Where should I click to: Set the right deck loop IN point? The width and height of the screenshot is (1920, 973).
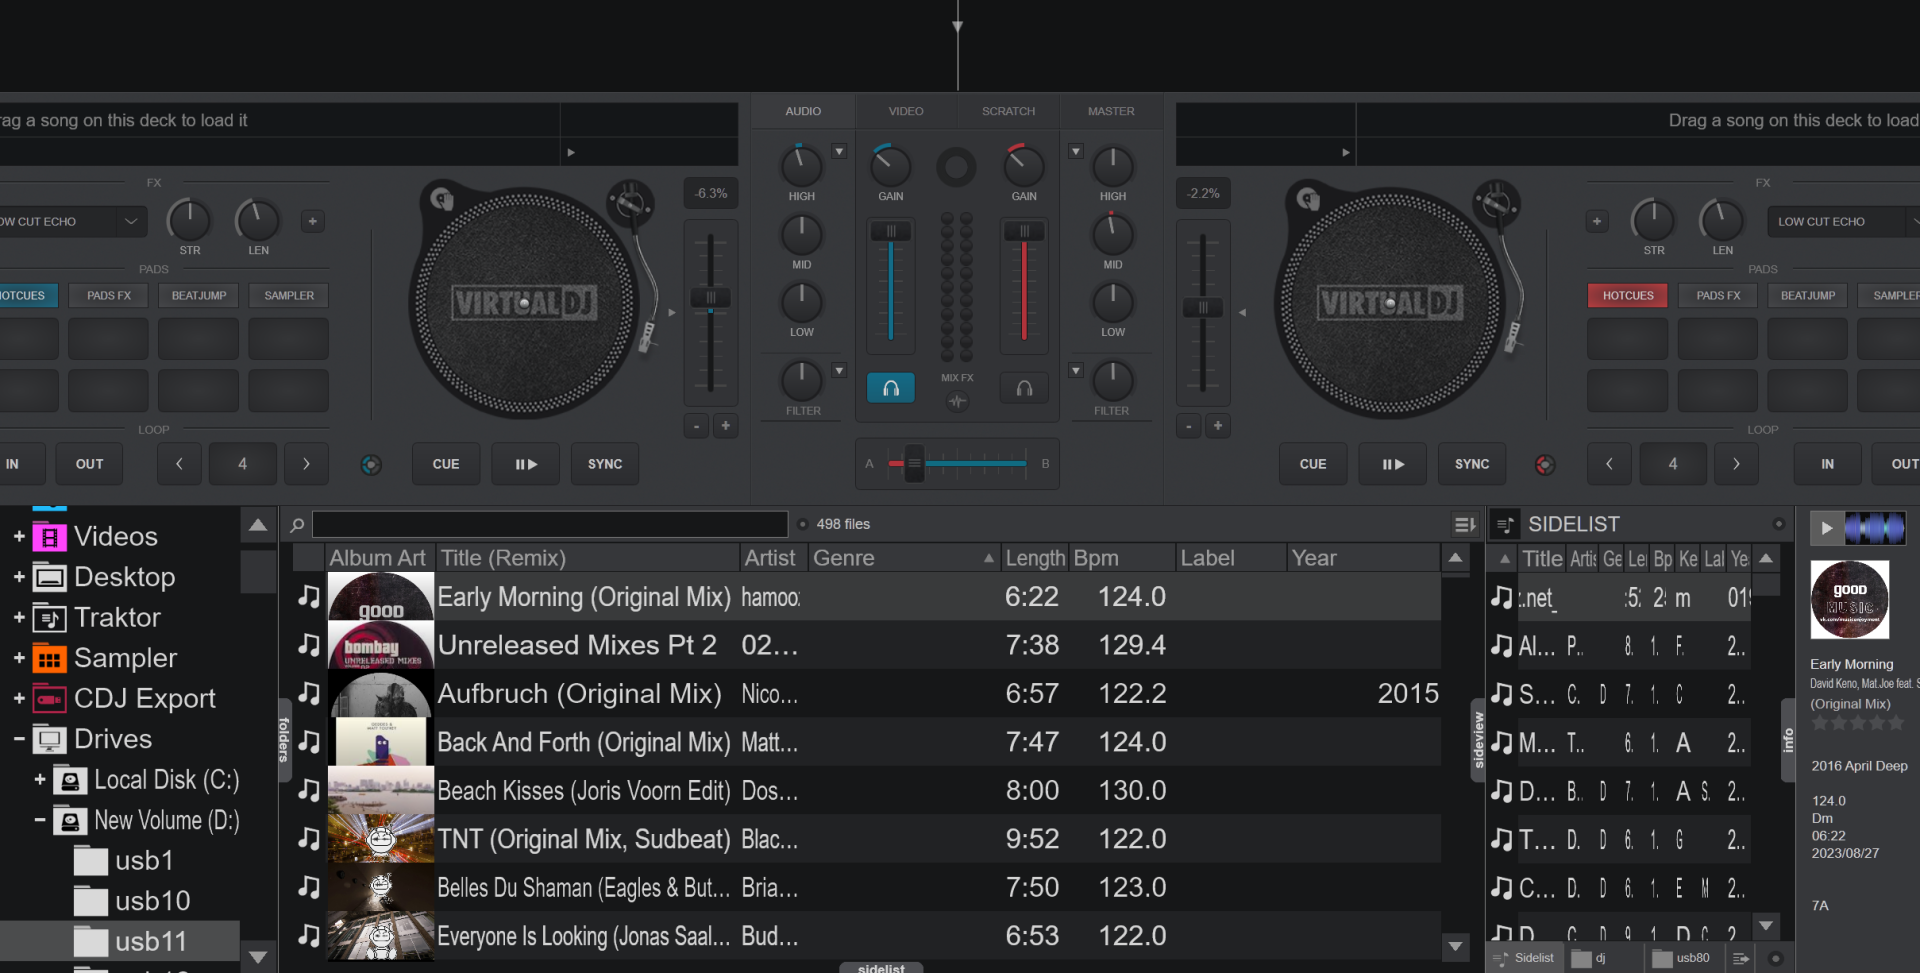click(1827, 464)
